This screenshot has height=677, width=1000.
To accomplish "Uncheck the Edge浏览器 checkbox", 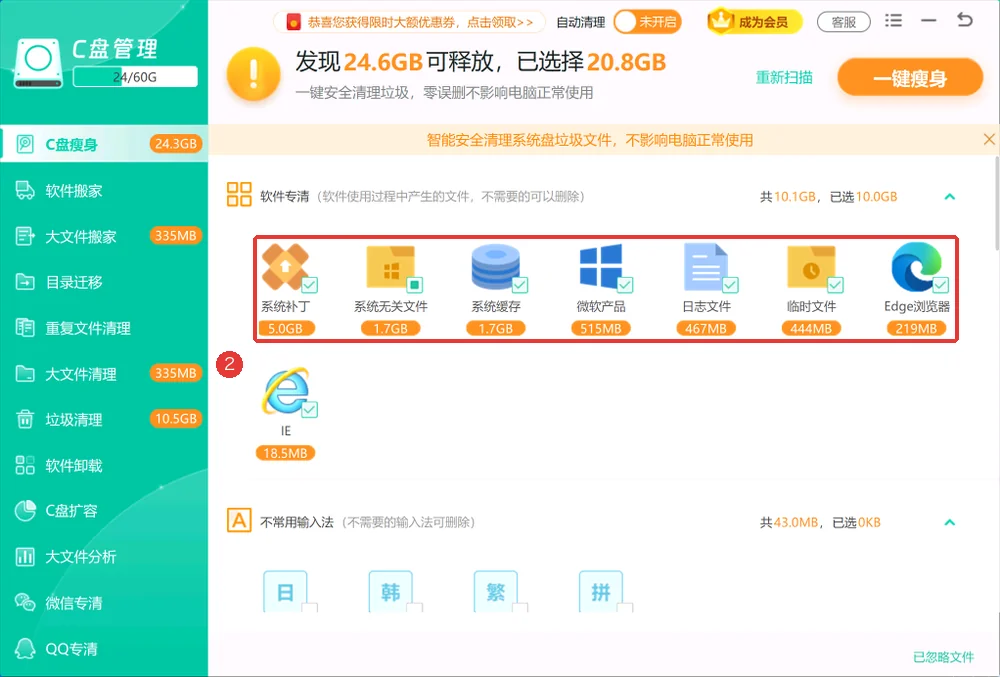I will 941,284.
